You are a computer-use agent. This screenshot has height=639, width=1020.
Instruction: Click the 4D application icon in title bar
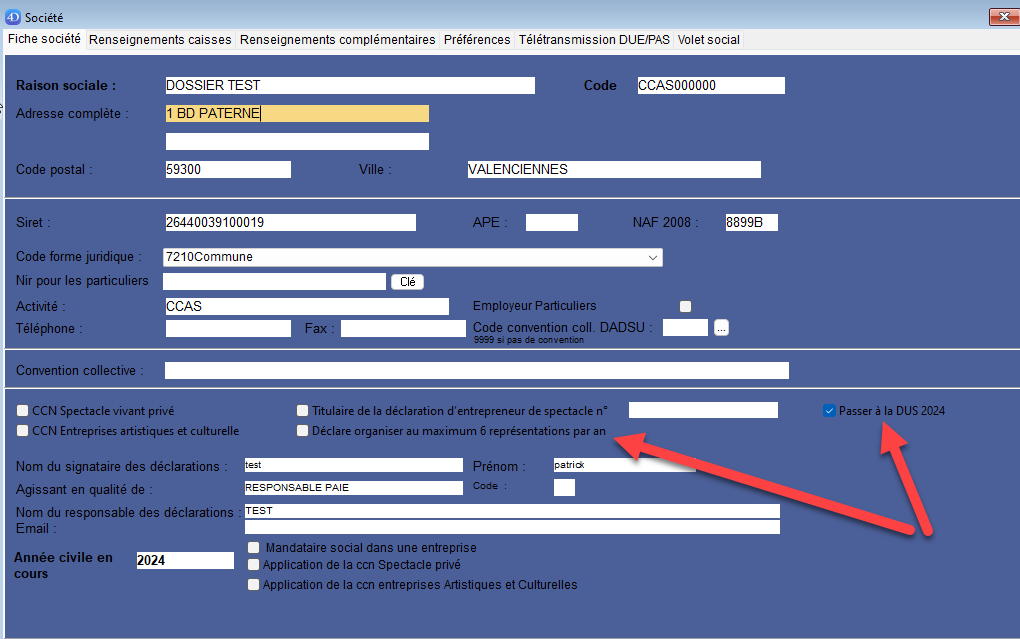tap(13, 17)
